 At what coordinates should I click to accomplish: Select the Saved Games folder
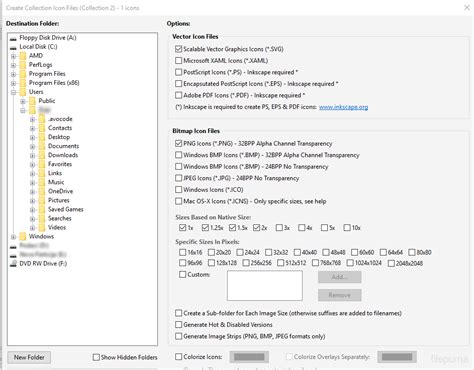click(x=66, y=209)
